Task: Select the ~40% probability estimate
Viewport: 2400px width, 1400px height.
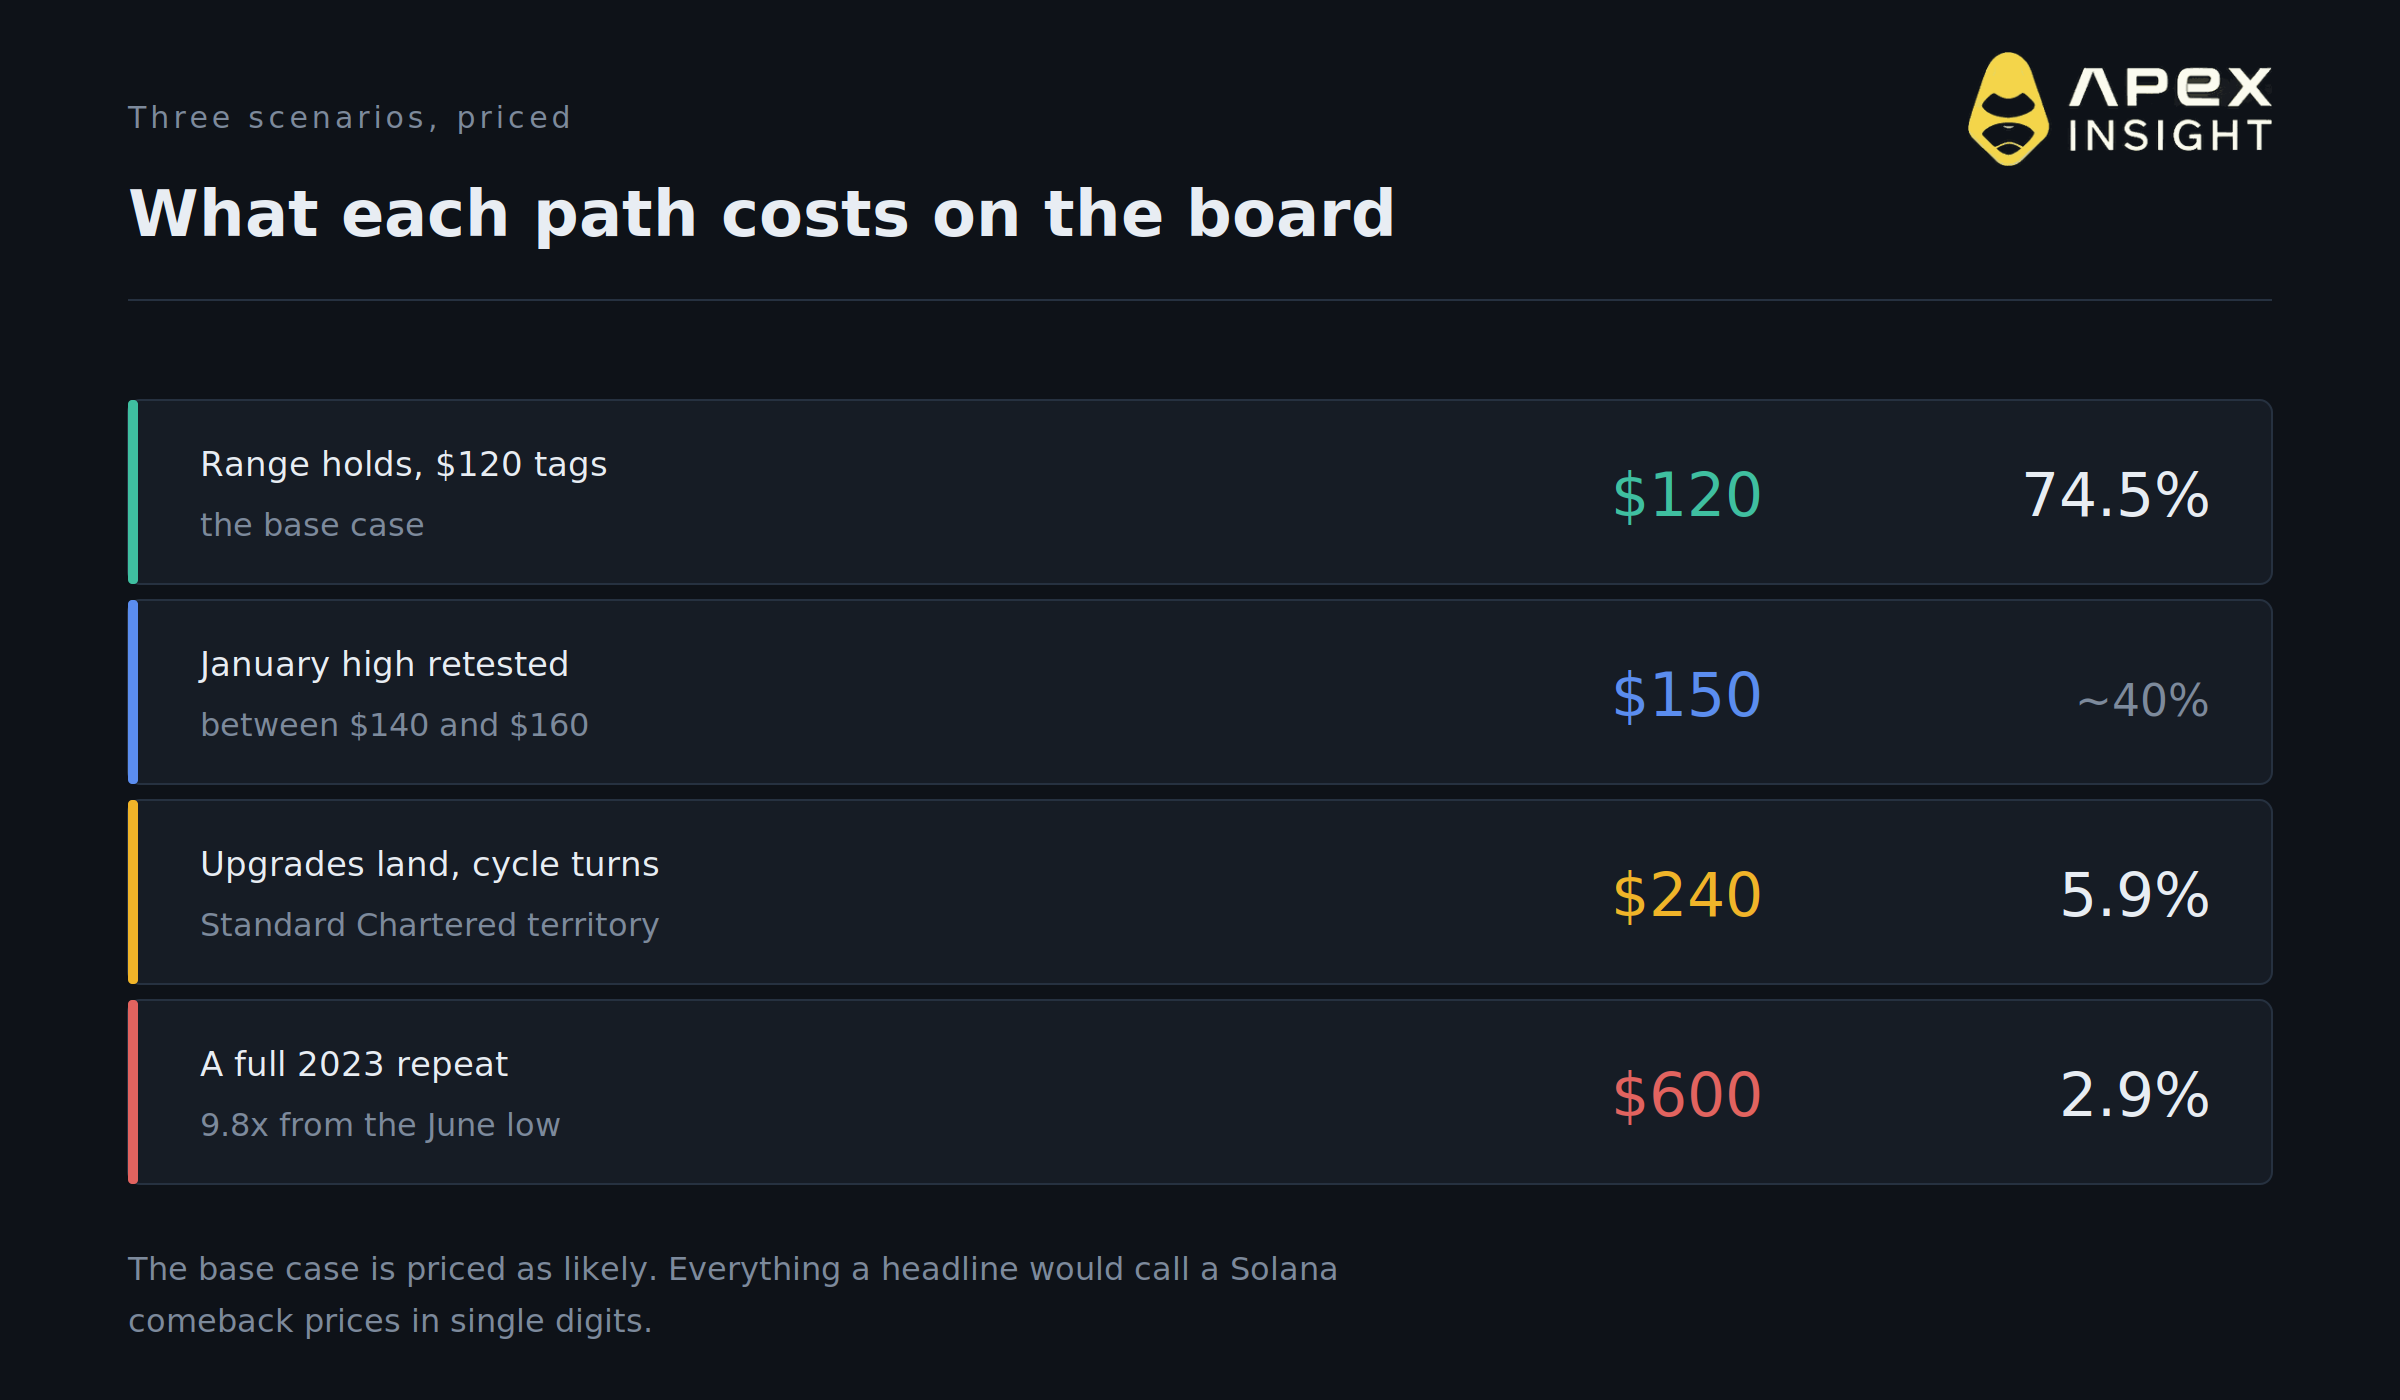Action: [x=2143, y=700]
